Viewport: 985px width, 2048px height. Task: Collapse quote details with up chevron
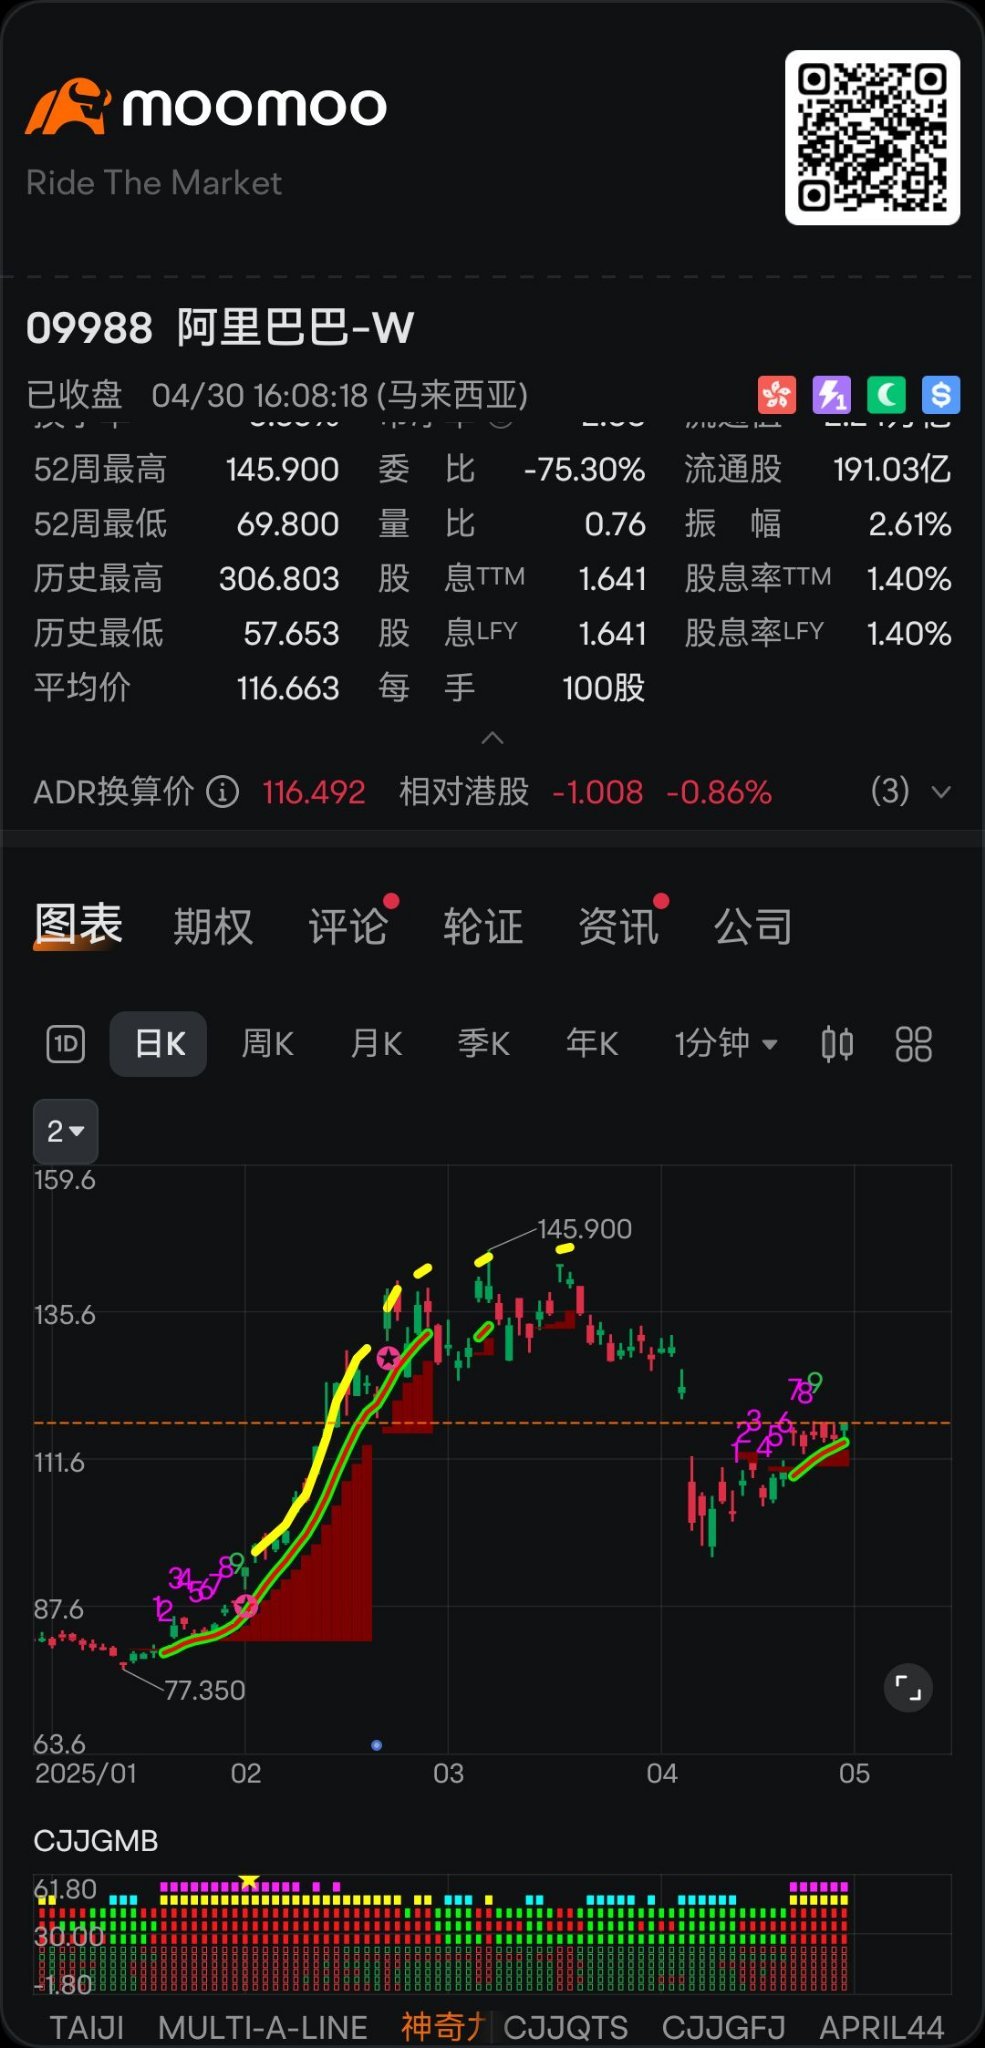click(x=492, y=738)
